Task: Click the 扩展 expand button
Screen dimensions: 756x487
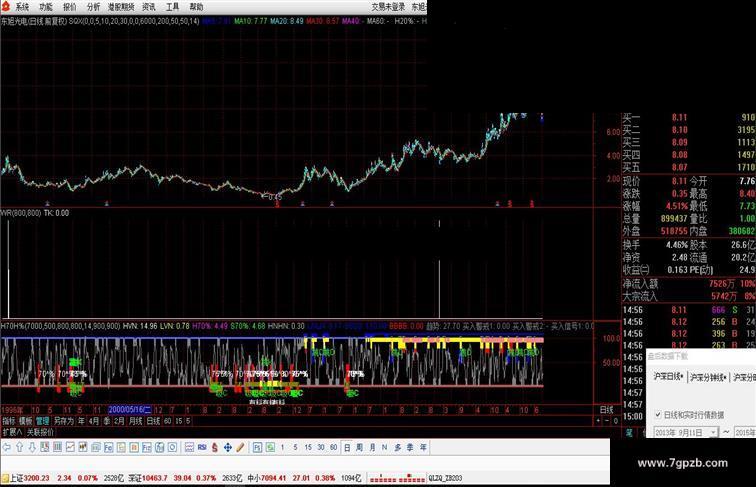Action: click(x=12, y=432)
